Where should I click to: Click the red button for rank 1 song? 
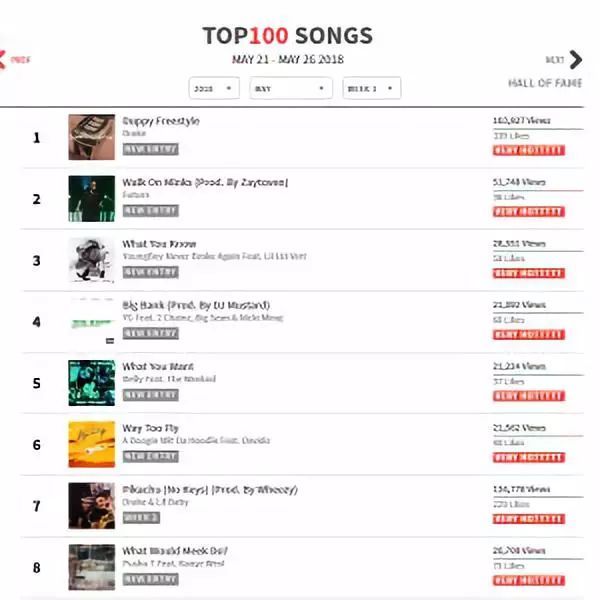point(529,150)
